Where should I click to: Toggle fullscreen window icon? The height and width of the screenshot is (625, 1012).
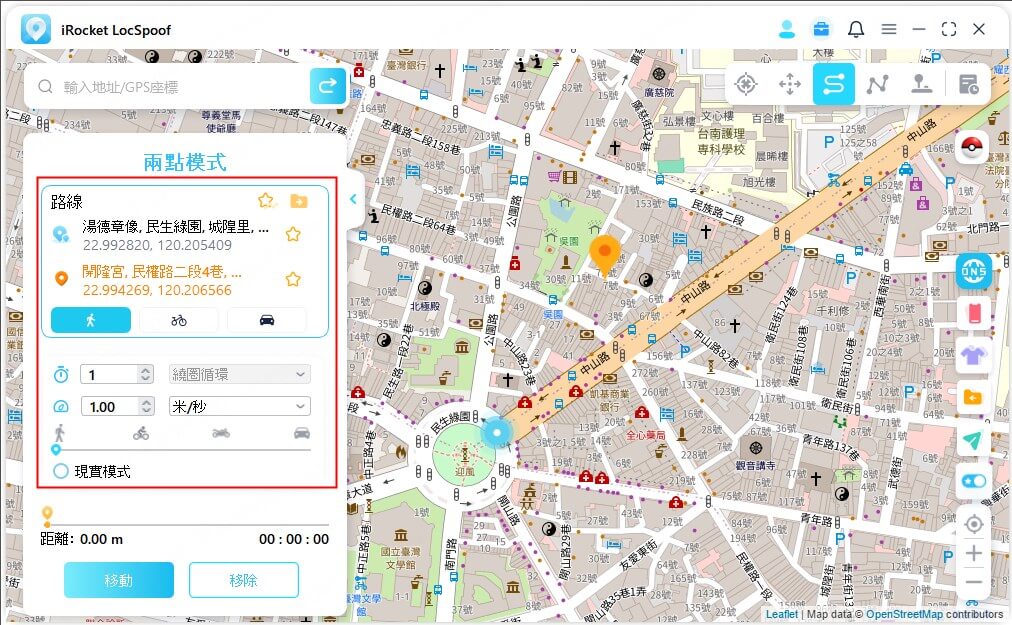point(949,29)
